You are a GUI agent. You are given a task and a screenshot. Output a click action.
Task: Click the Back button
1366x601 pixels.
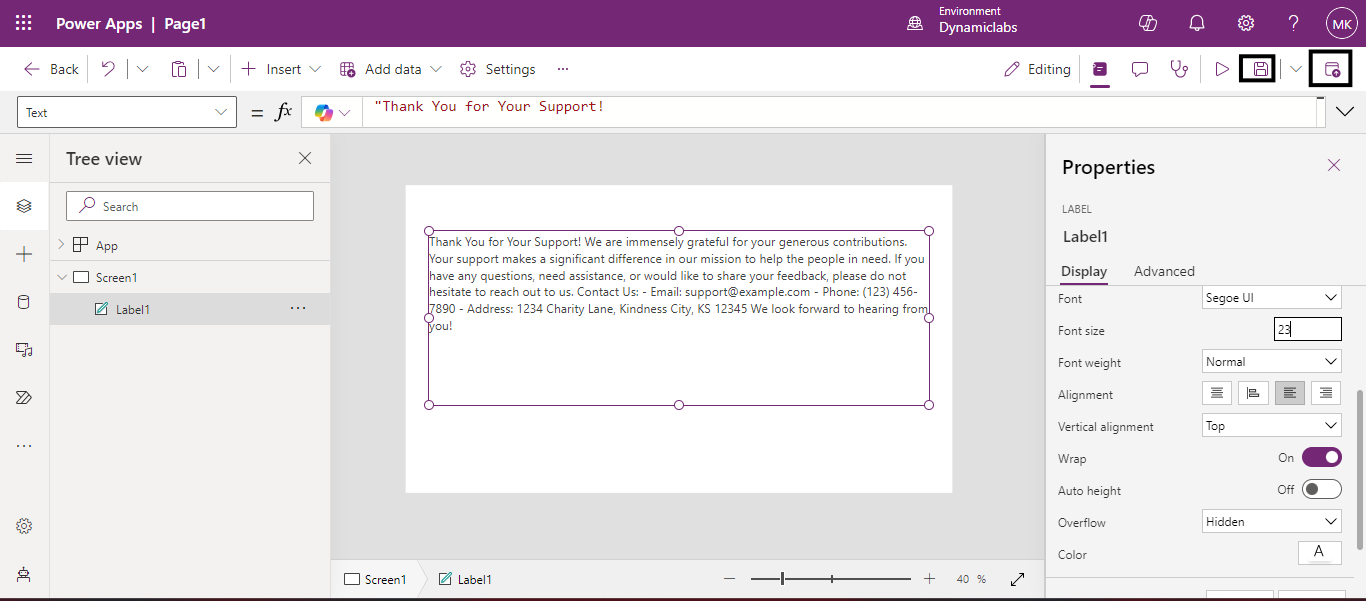(x=51, y=69)
